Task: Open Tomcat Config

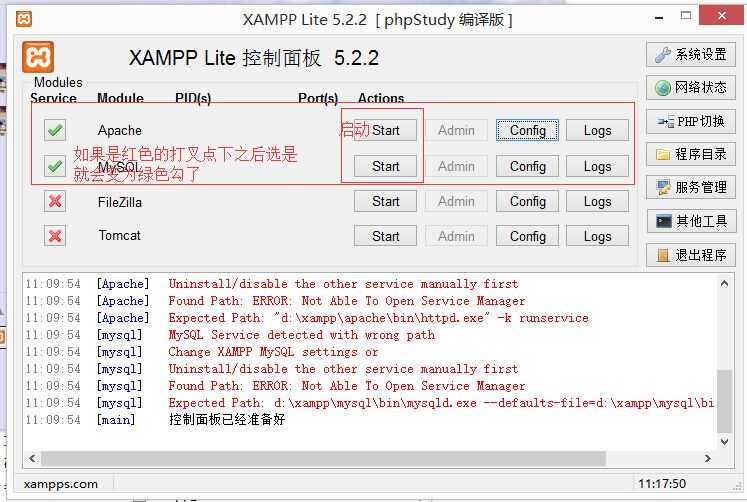Action: (x=527, y=236)
